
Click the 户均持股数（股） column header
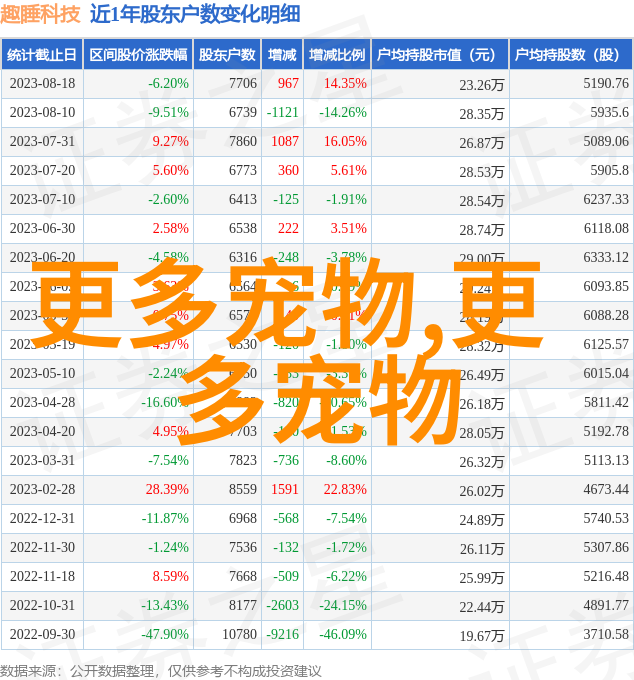pos(570,55)
